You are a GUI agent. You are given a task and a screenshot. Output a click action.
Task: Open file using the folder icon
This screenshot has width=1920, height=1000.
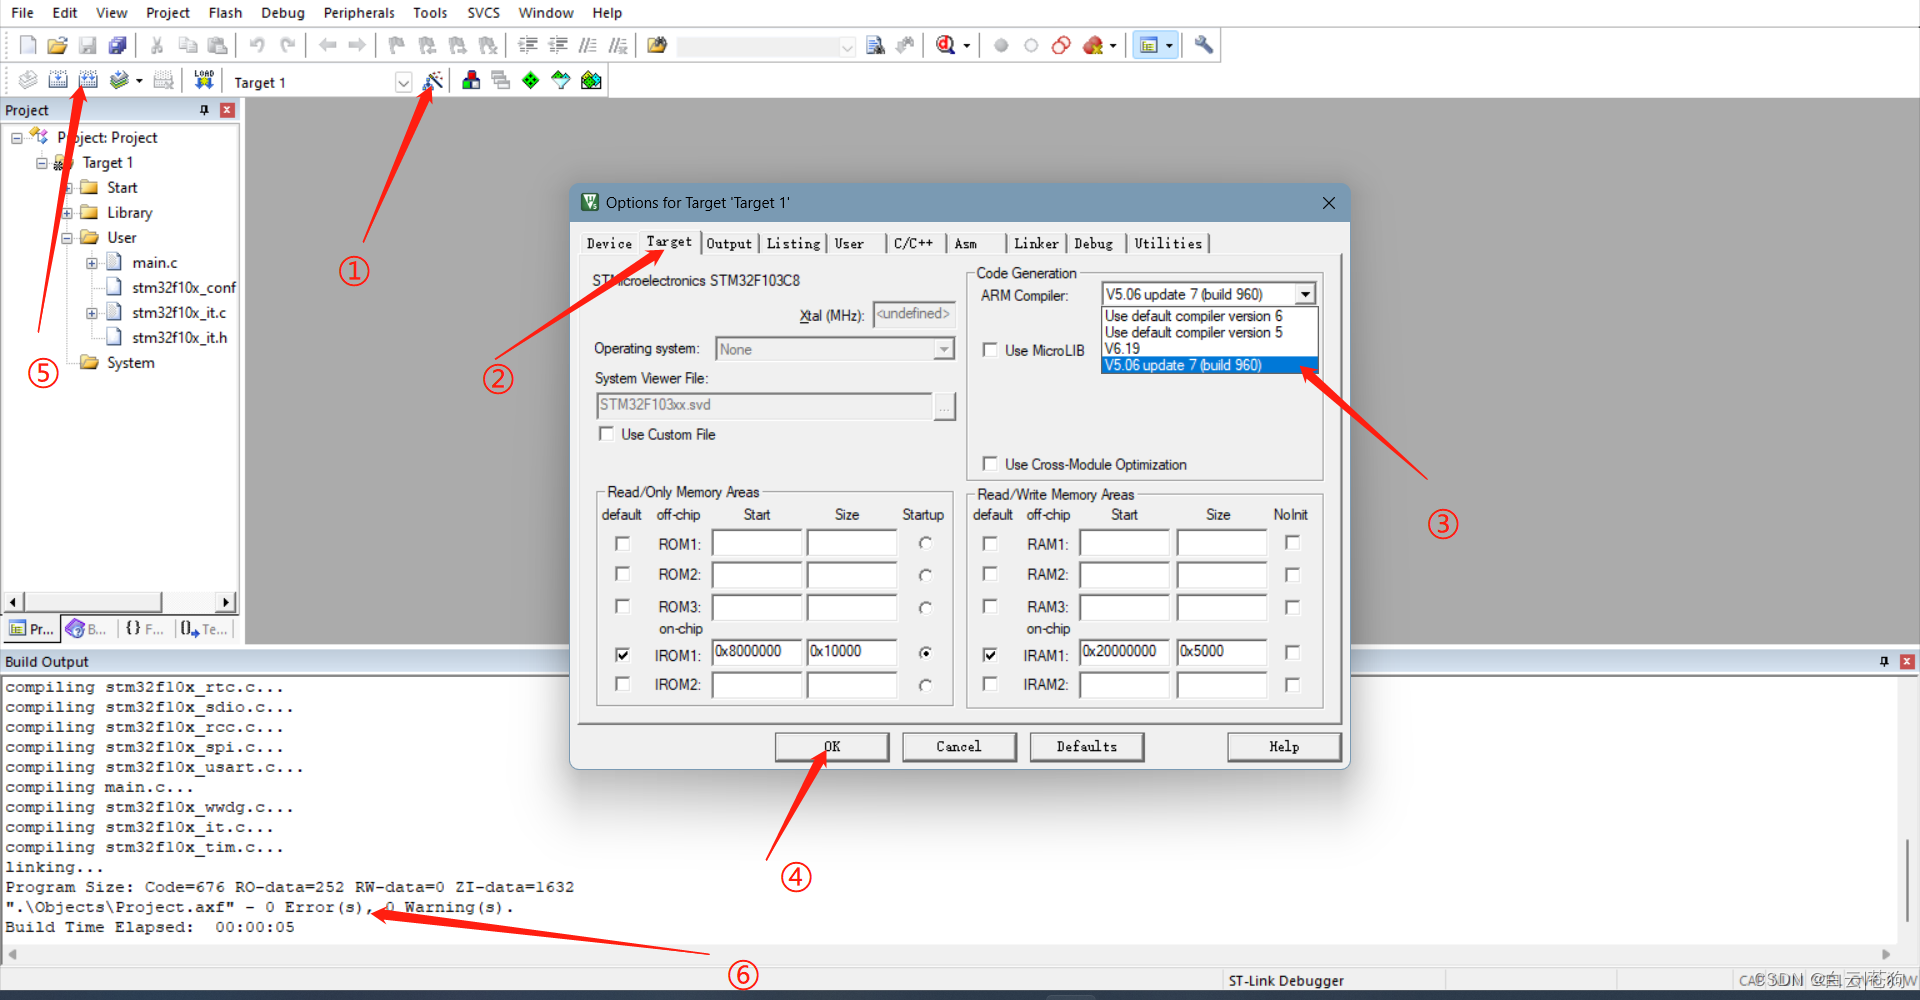[57, 45]
